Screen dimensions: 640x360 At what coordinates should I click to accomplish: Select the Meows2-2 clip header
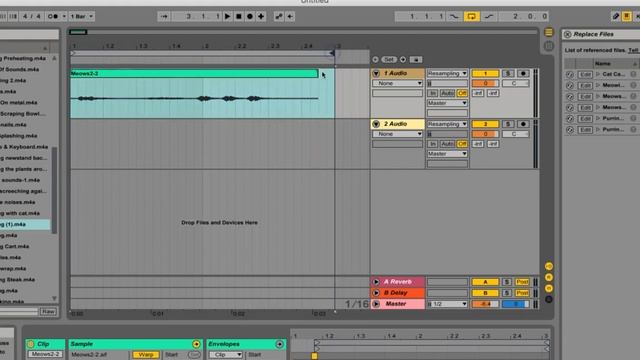(x=194, y=73)
